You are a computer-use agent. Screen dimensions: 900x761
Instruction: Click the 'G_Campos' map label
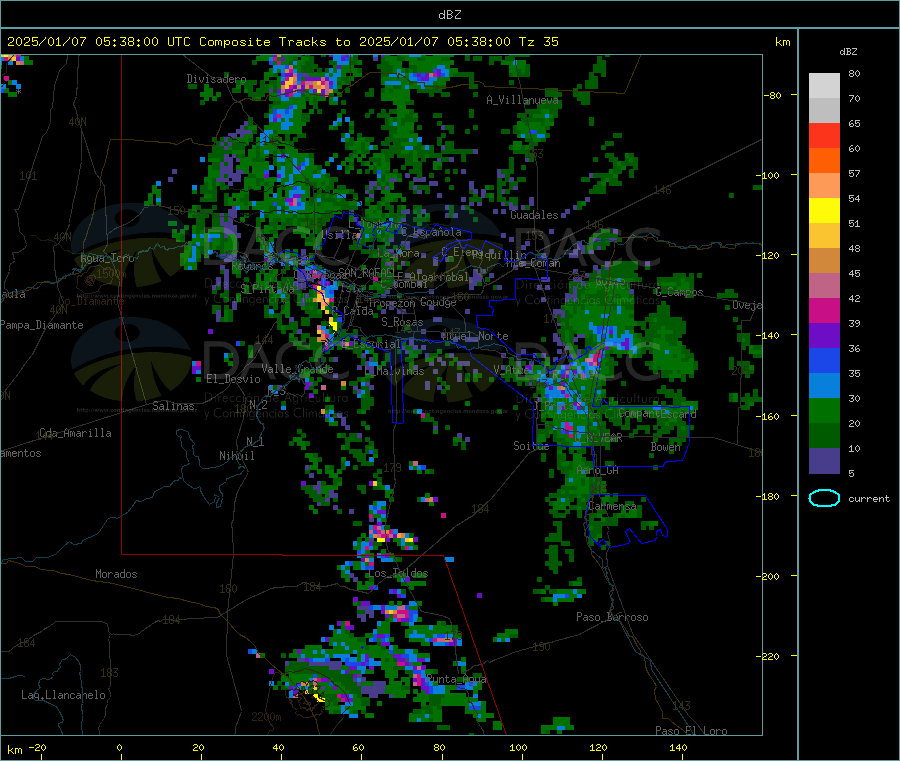pos(679,292)
